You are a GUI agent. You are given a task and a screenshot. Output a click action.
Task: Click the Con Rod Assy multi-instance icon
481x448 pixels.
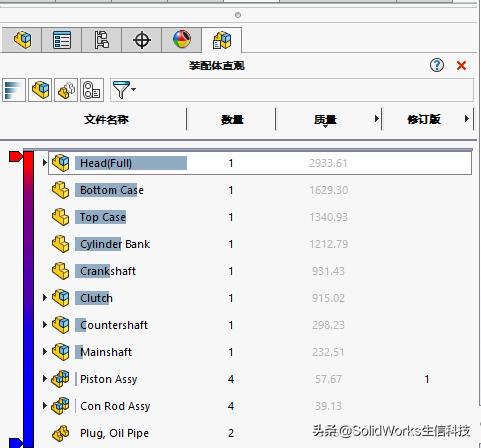point(61,406)
